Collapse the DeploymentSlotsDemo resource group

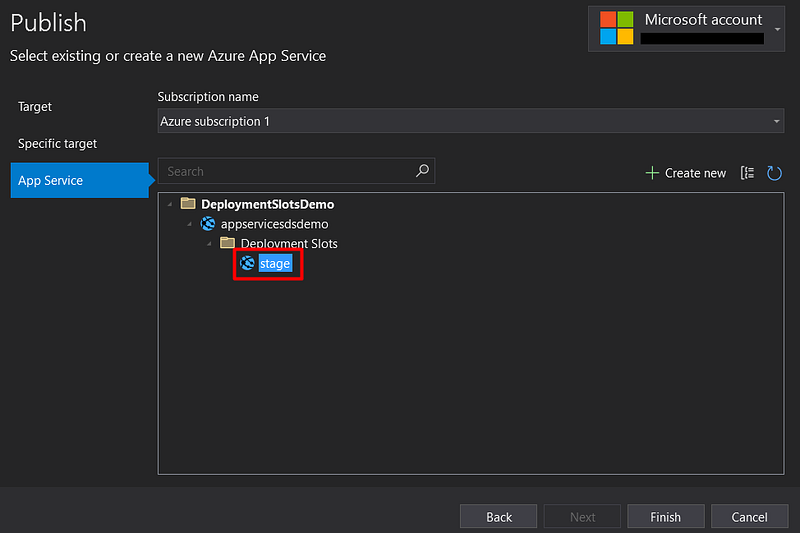point(170,204)
